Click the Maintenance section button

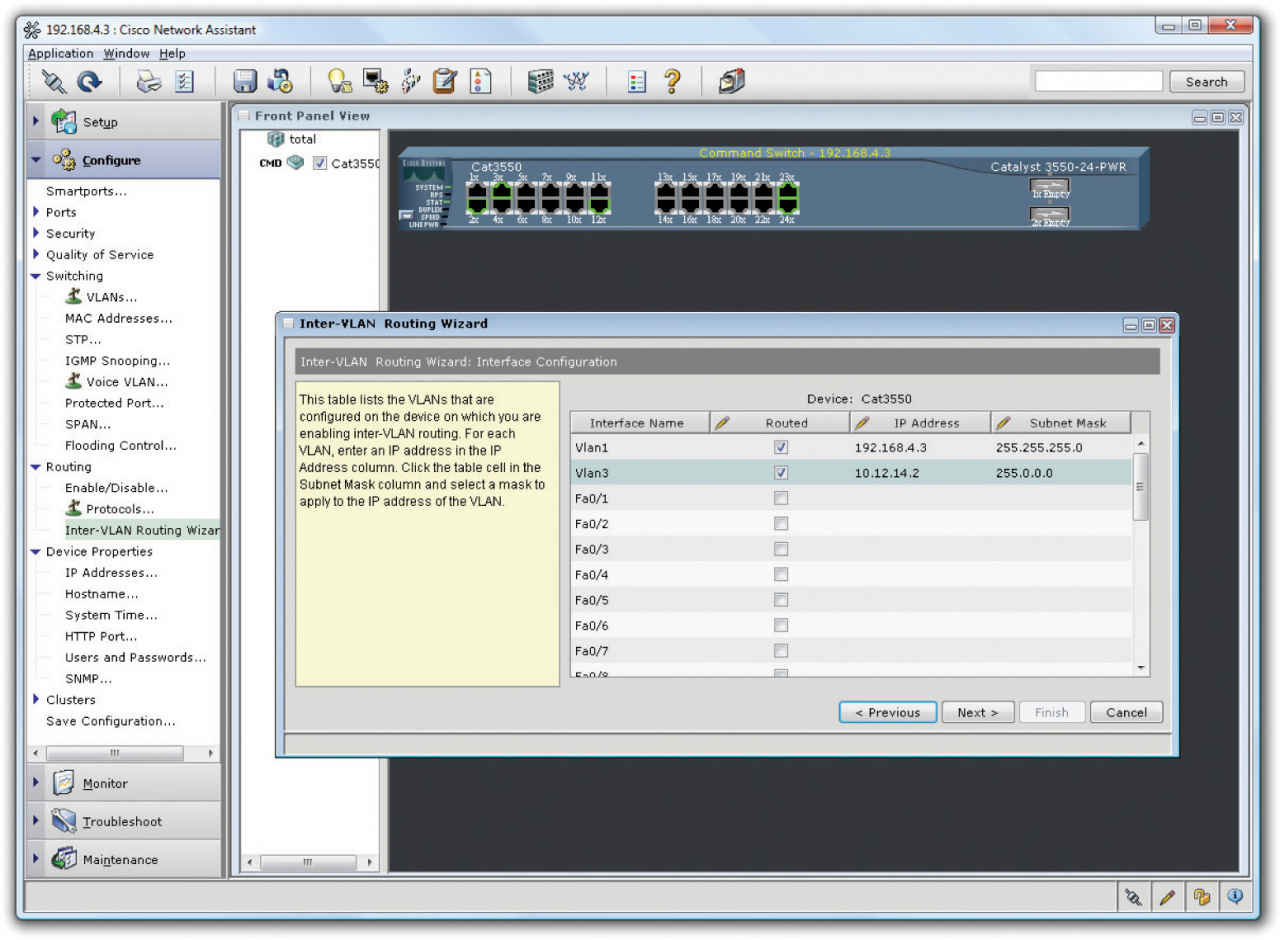124,859
